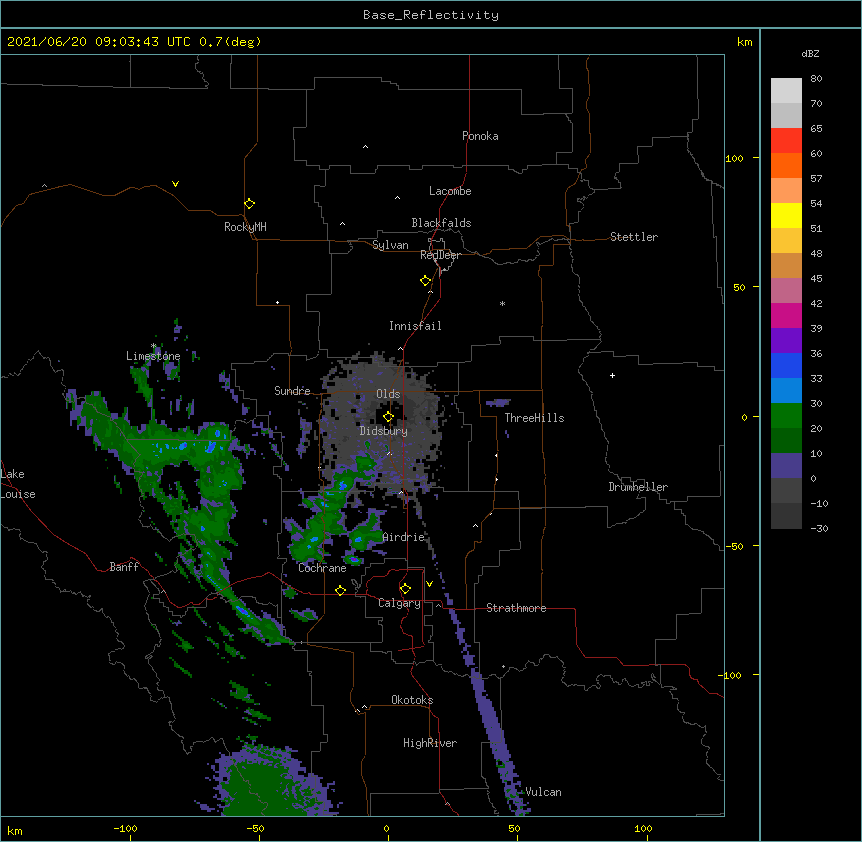Click the white asterisk marker east of Innisfail

pyautogui.click(x=502, y=303)
